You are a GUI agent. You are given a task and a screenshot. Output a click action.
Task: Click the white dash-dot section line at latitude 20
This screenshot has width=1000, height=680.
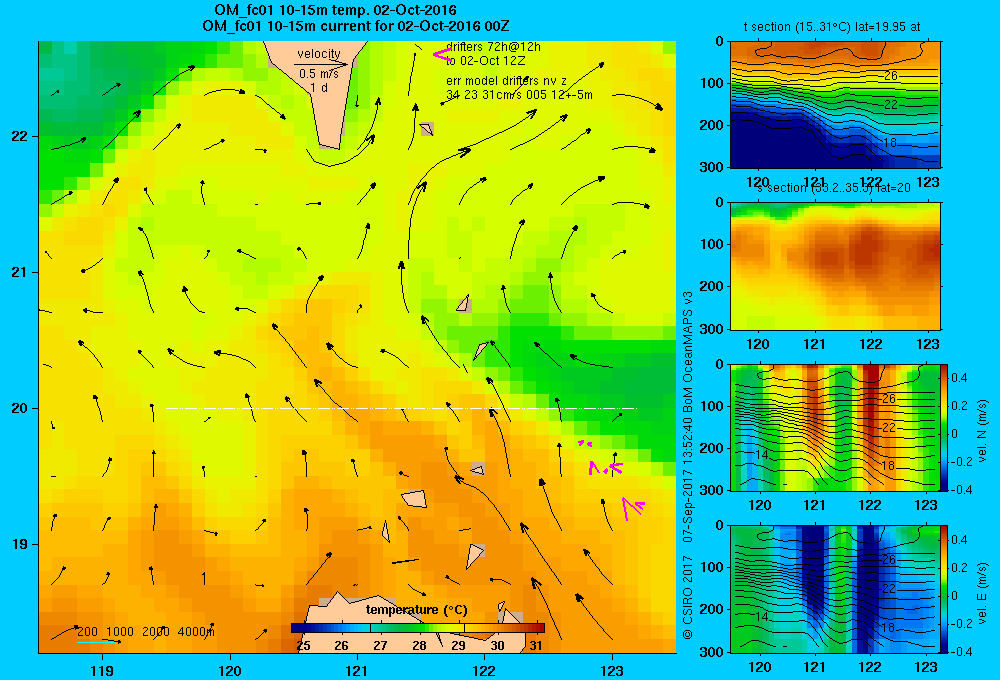401,408
